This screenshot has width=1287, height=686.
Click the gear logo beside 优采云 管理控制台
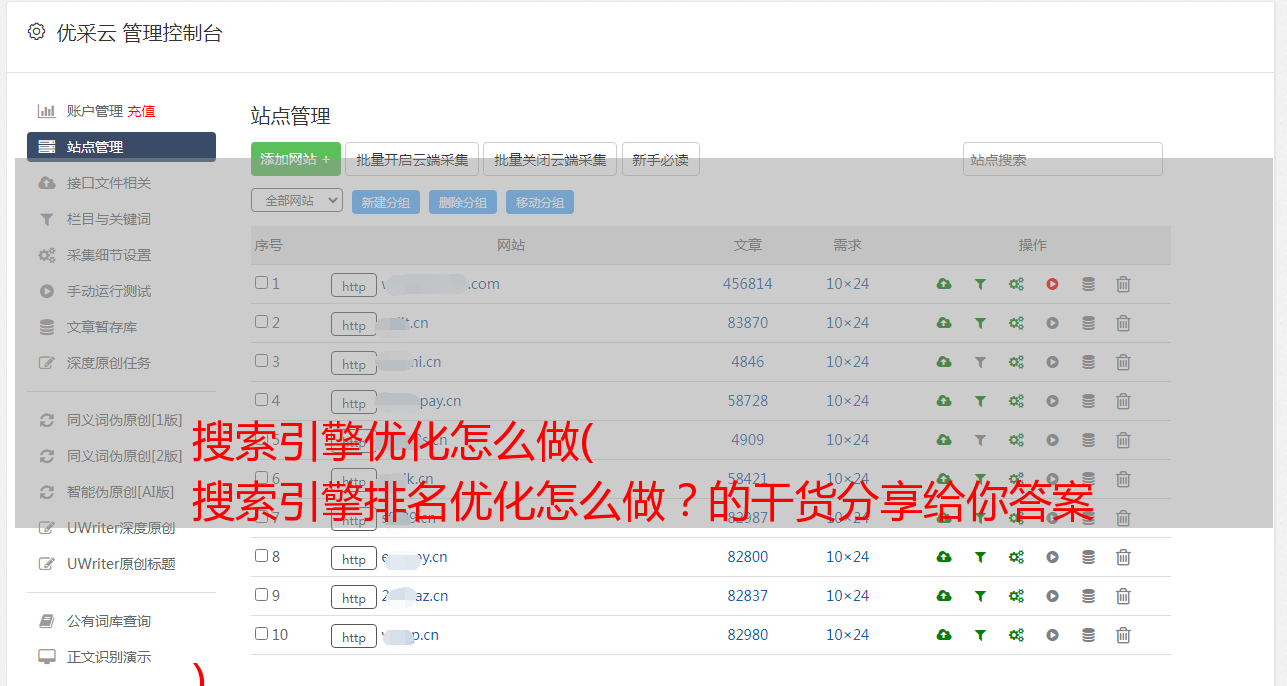click(x=36, y=32)
